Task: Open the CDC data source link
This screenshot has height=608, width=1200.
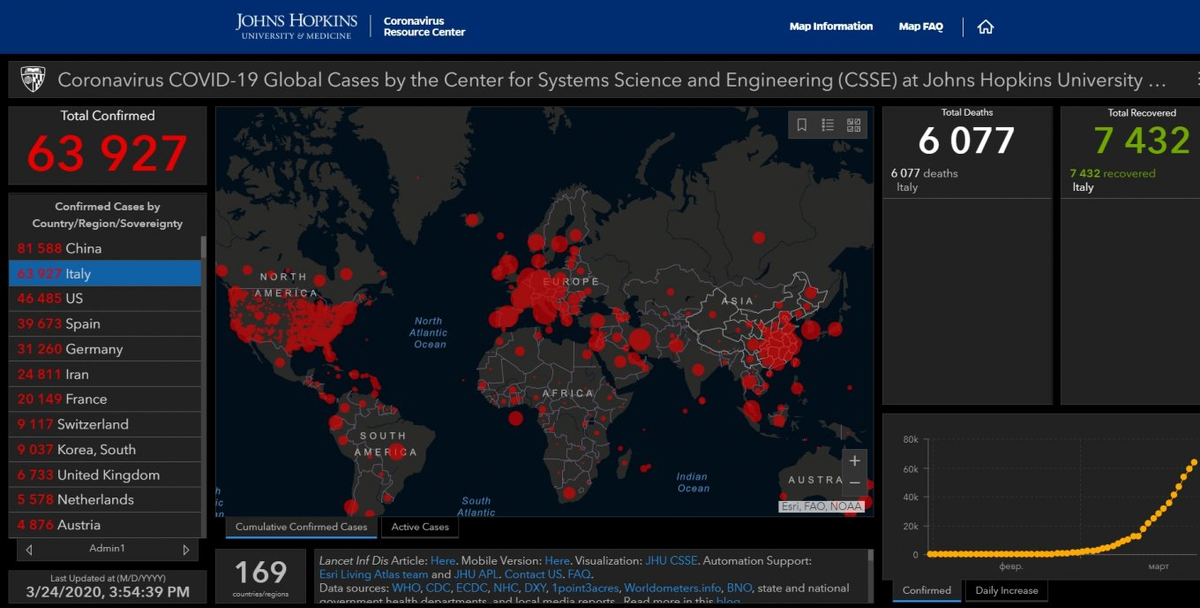Action: [x=438, y=587]
